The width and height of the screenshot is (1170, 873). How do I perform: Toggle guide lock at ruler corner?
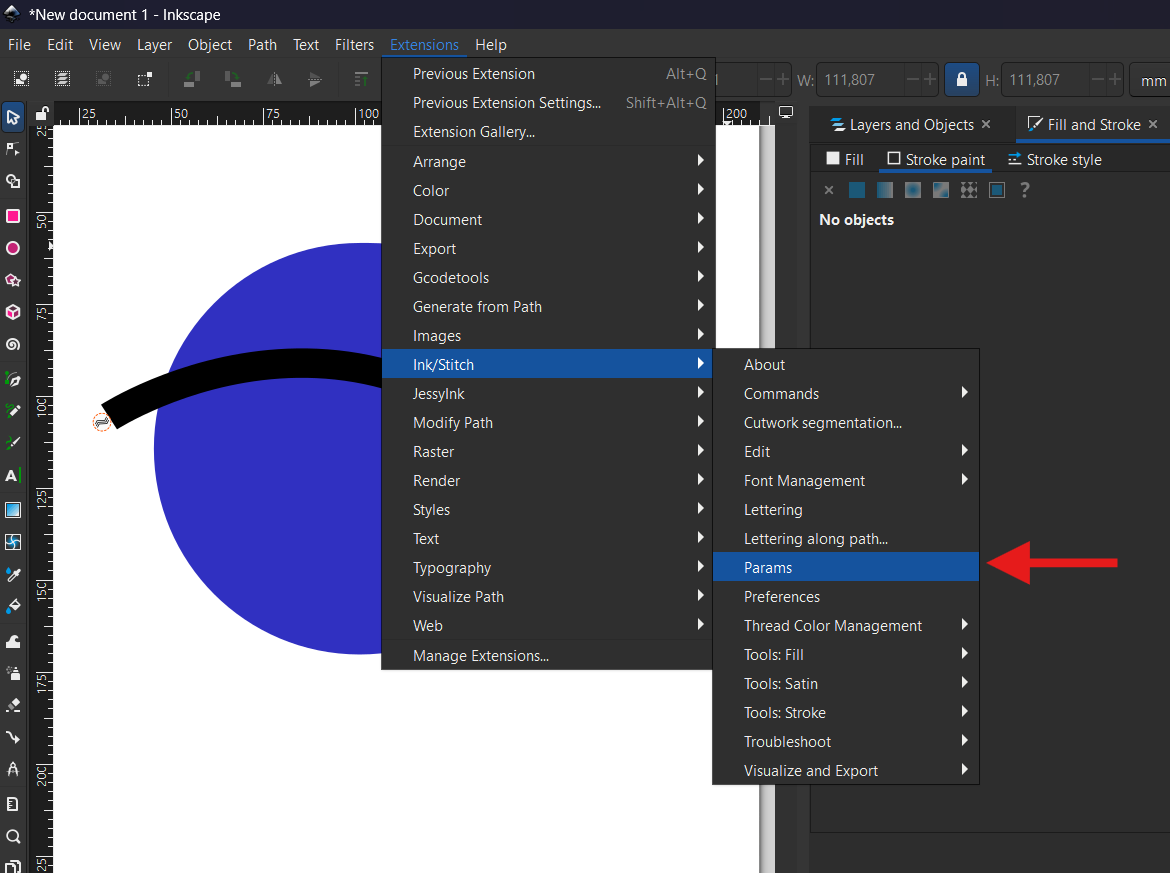pyautogui.click(x=42, y=113)
